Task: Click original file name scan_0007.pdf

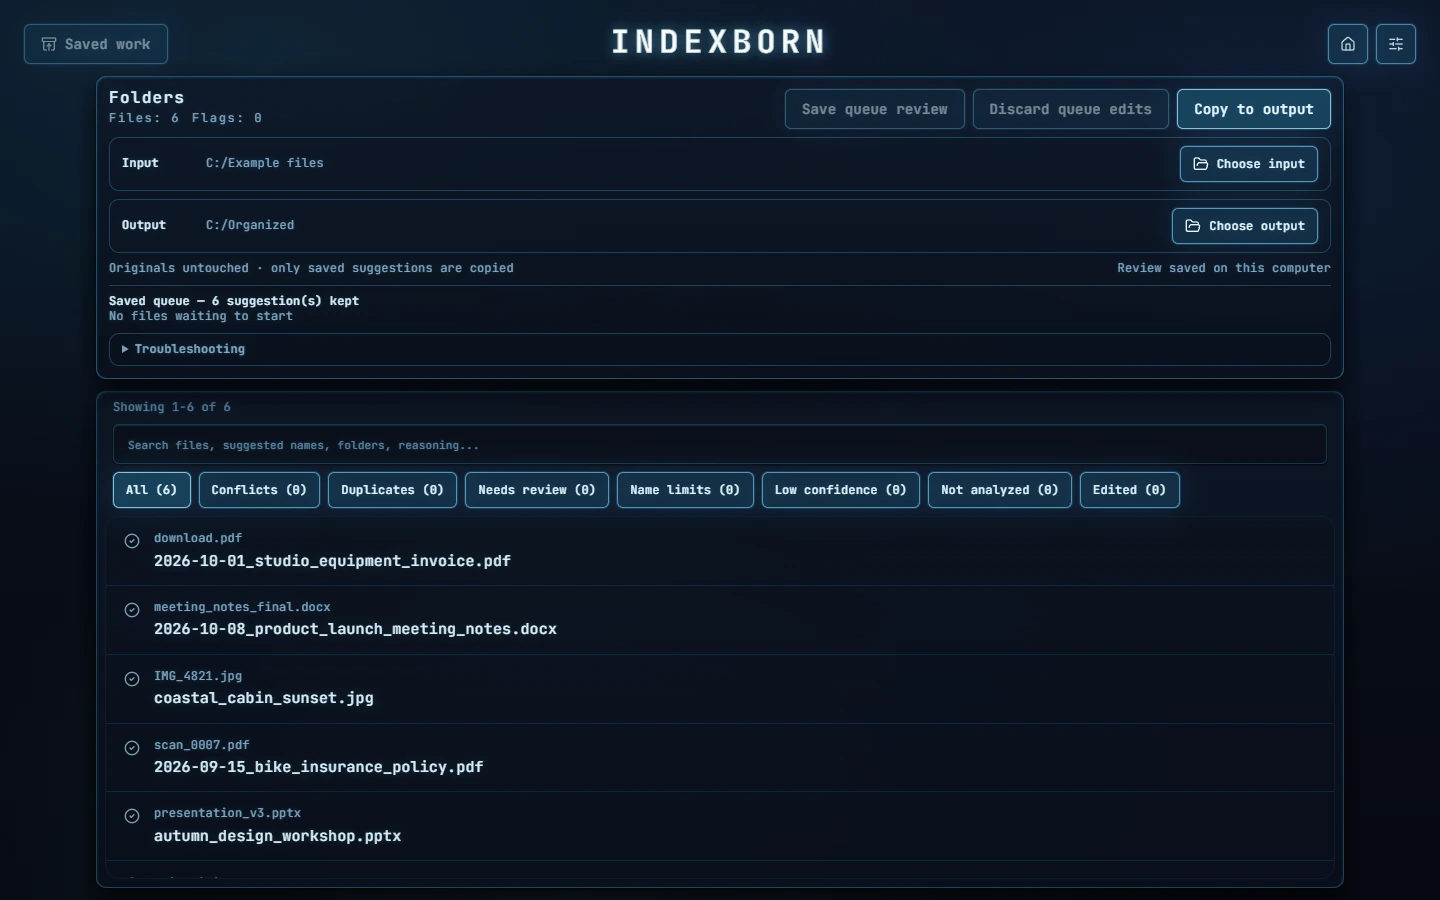Action: point(202,745)
